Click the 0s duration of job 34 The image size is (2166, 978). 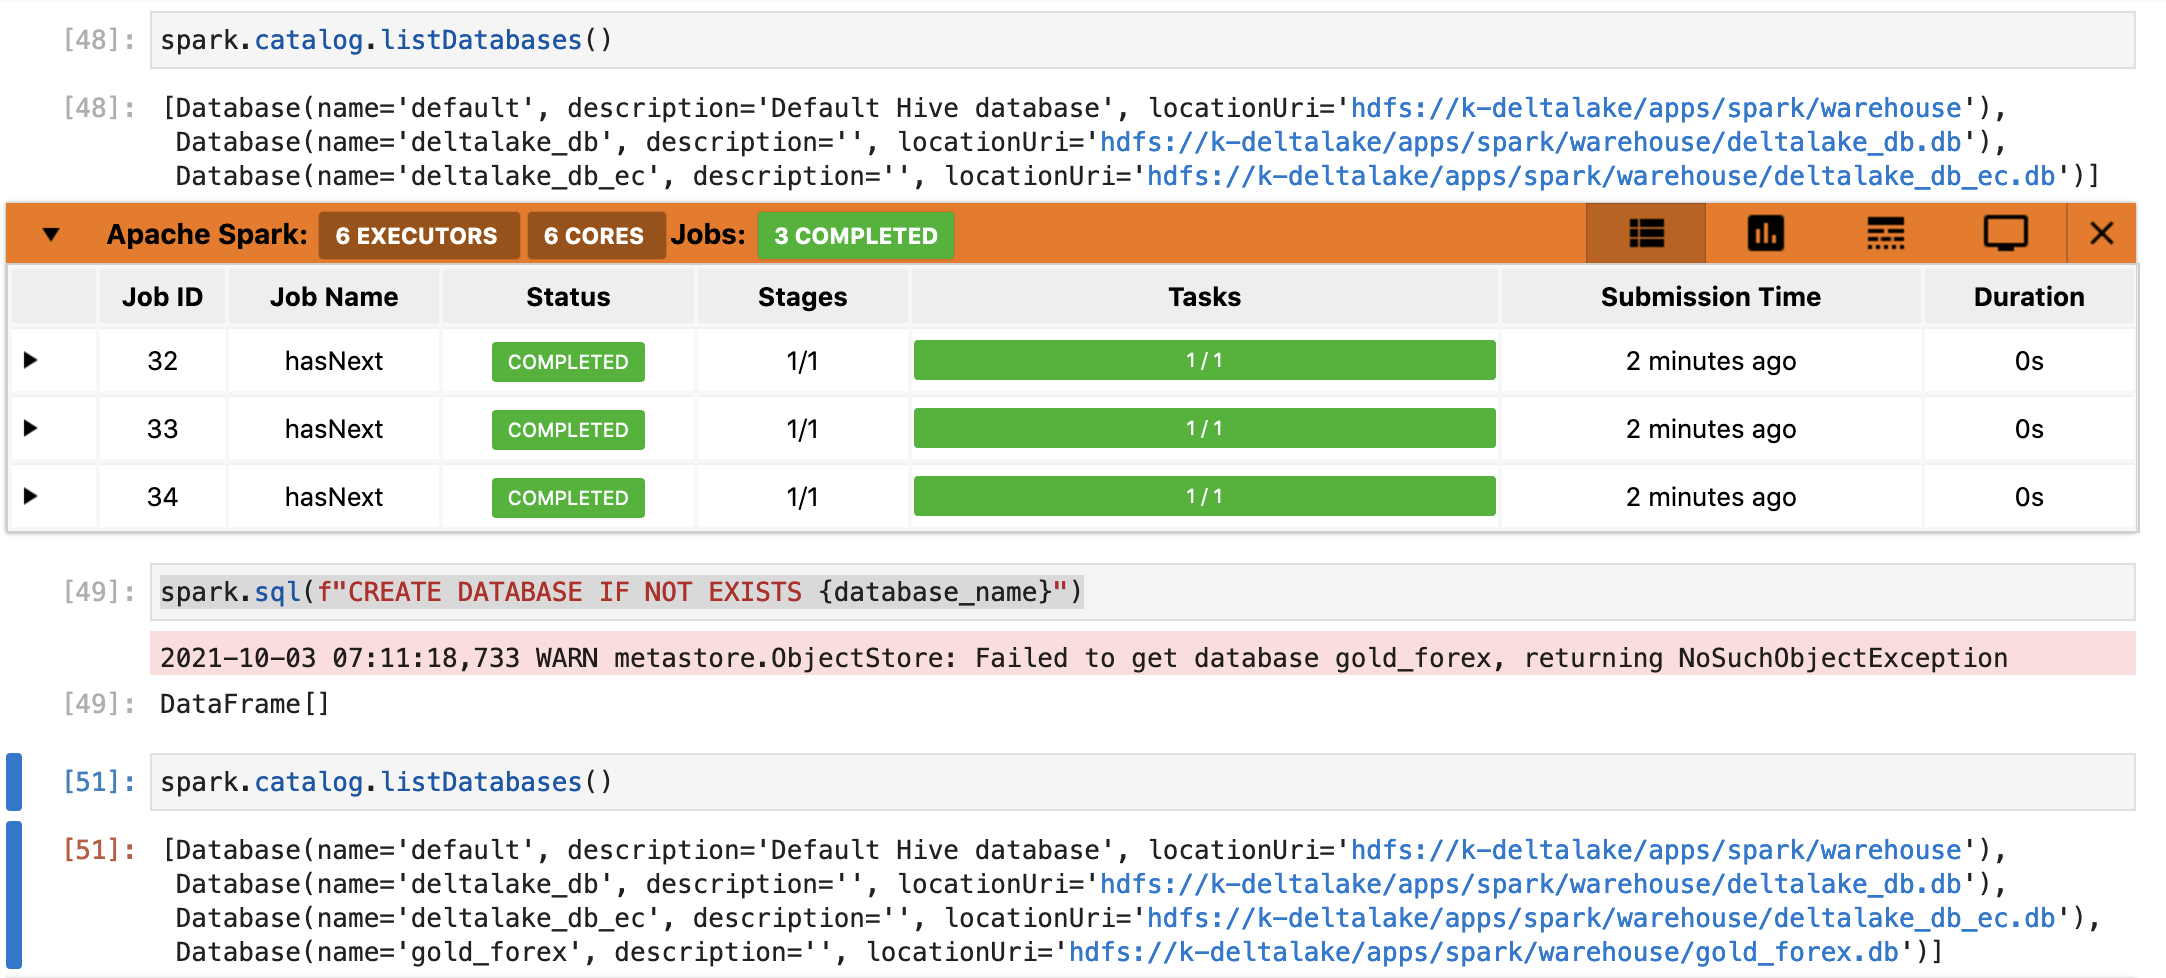point(2029,497)
